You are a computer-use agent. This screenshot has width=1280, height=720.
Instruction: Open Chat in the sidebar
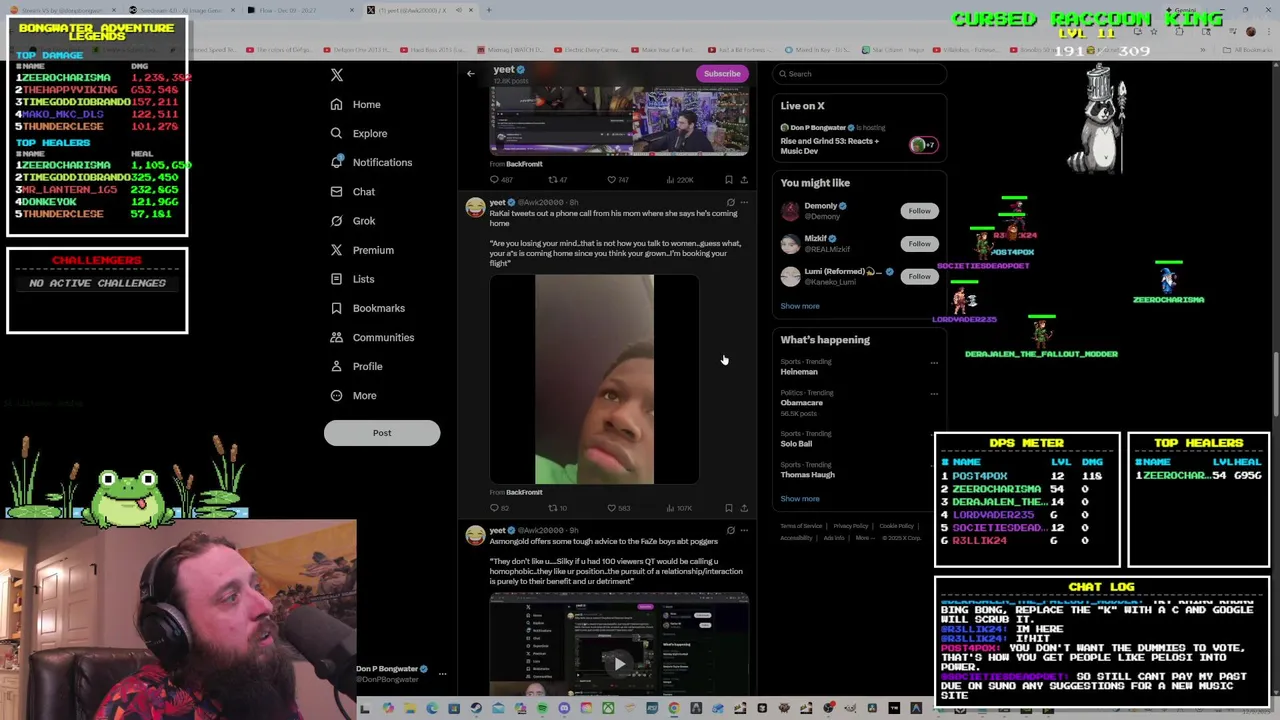click(353, 191)
